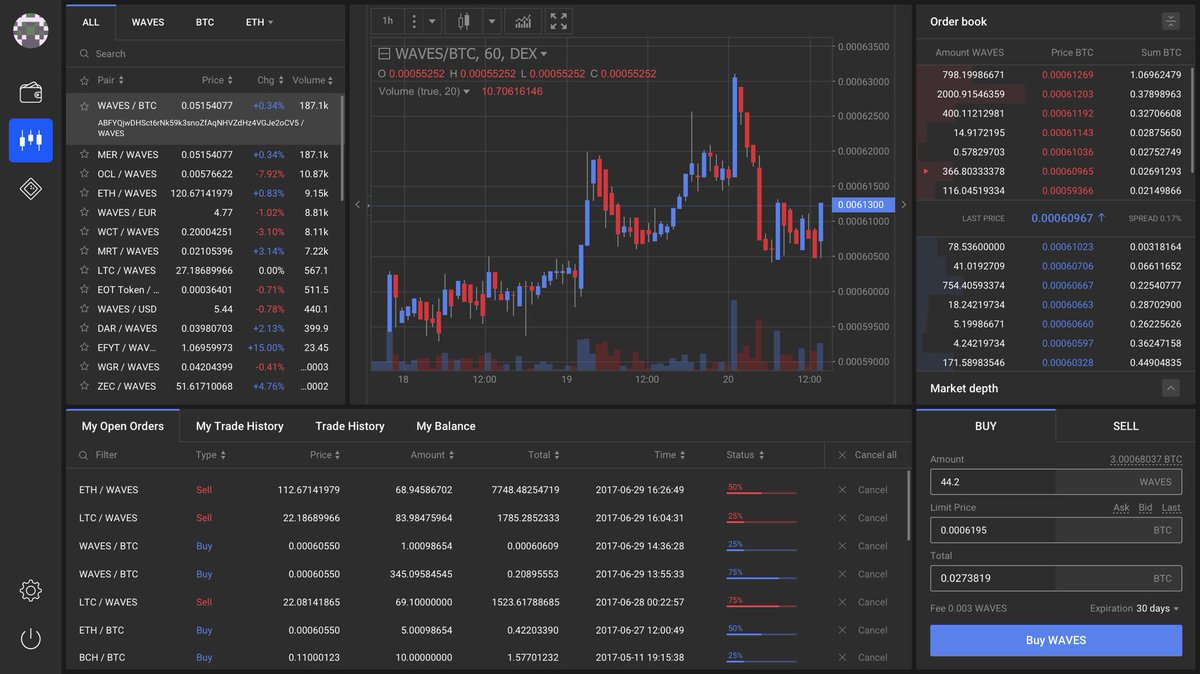Switch to Trade History tab
Viewport: 1200px width, 674px height.
pos(350,426)
